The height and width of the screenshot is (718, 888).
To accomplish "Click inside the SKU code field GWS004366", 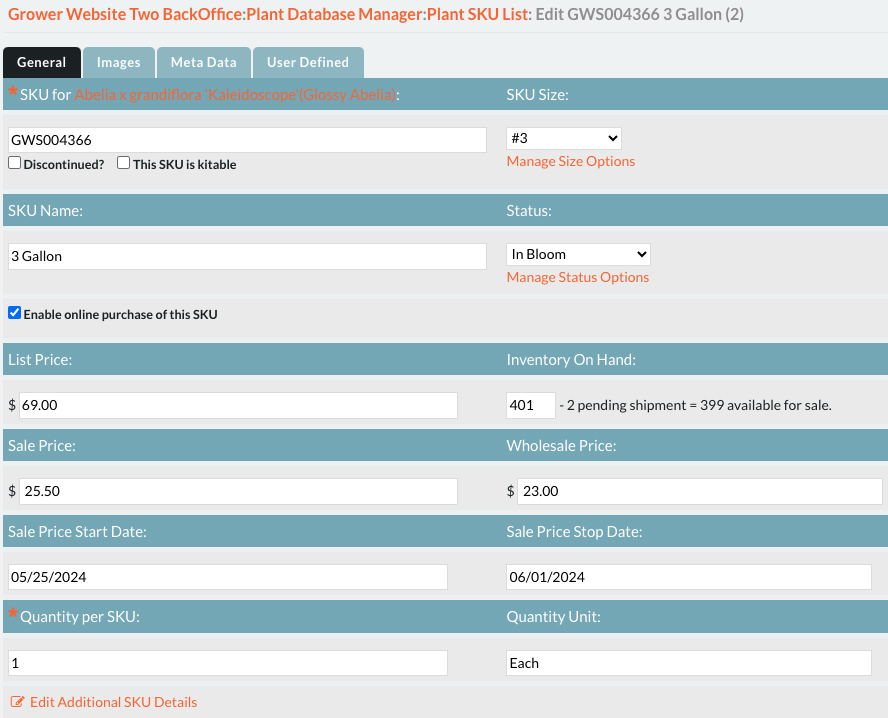I will [247, 140].
